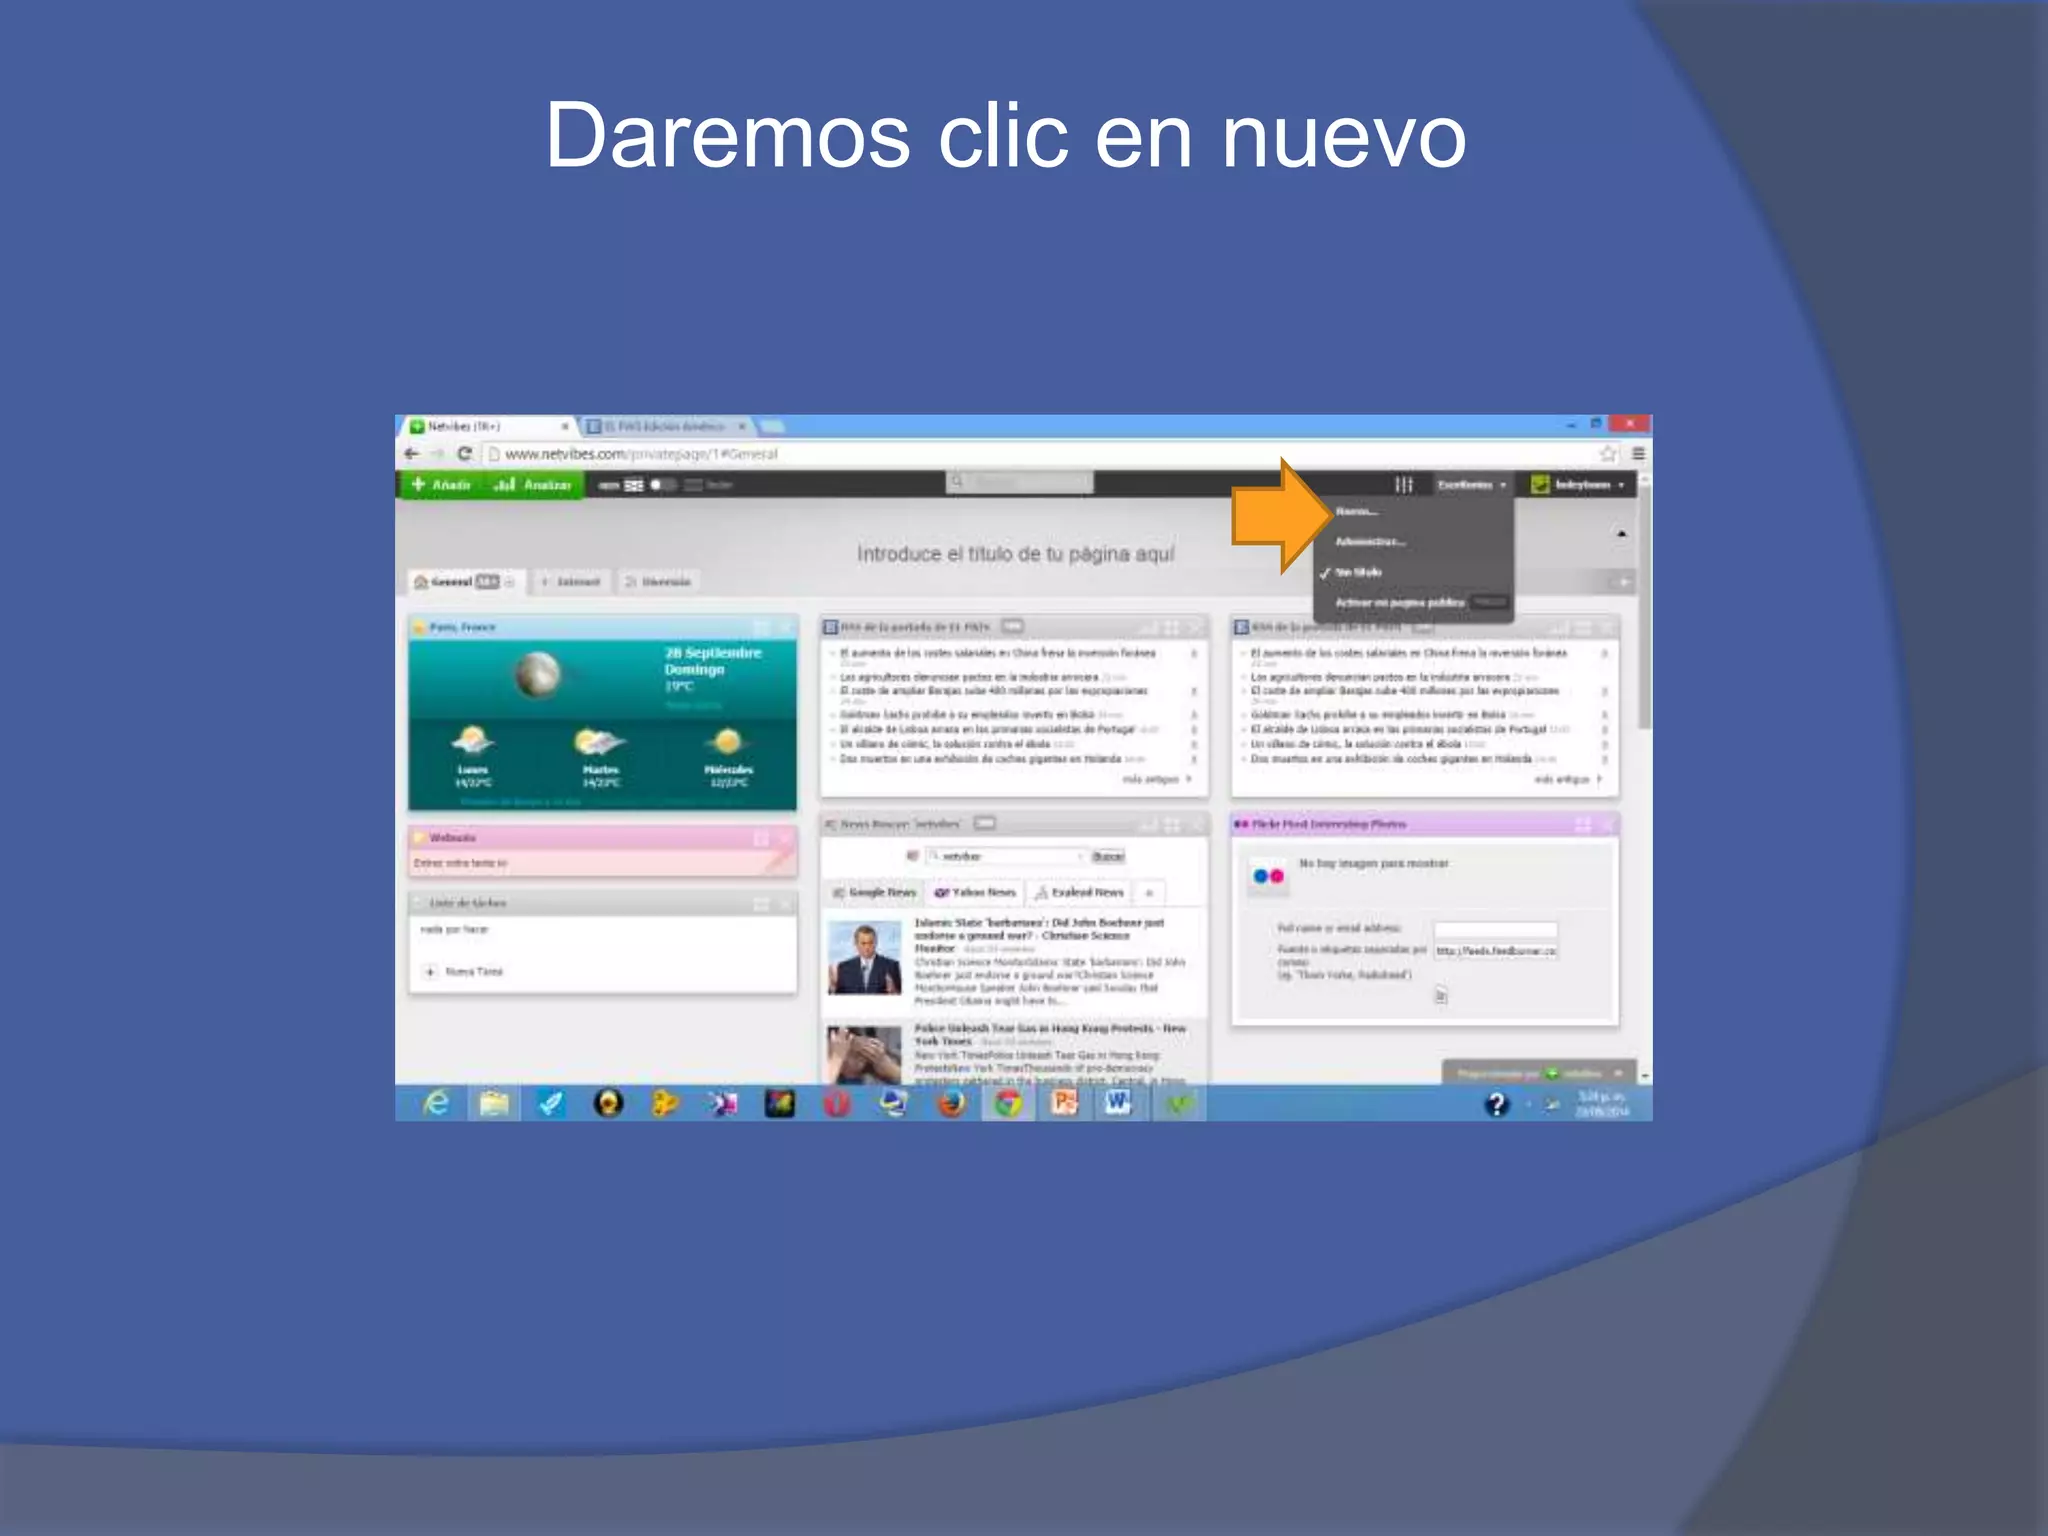Viewport: 2048px width, 1536px height.
Task: Close the Paris weather widget
Action: (x=786, y=628)
